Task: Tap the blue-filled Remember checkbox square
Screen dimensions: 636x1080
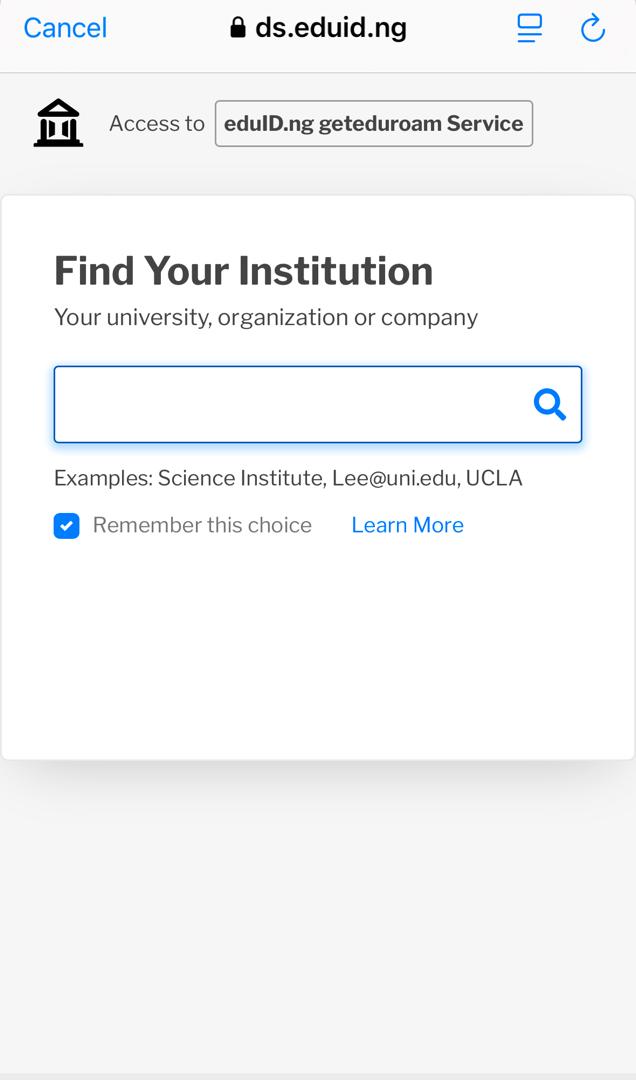Action: point(66,525)
